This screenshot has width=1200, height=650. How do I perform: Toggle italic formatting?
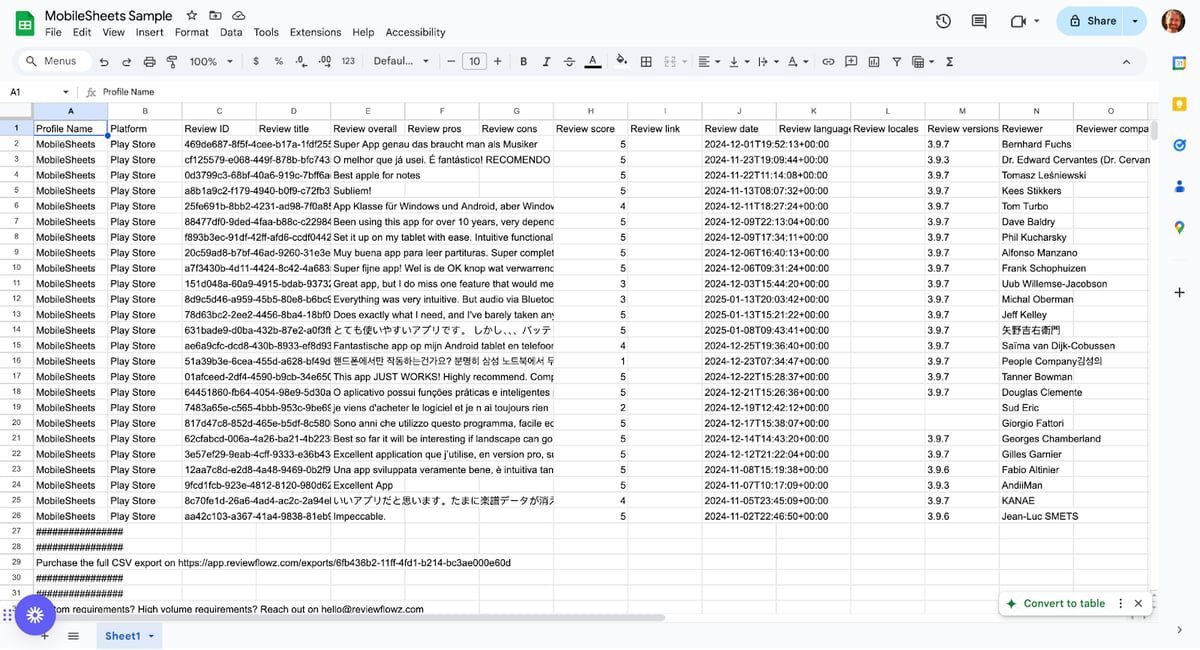[546, 61]
